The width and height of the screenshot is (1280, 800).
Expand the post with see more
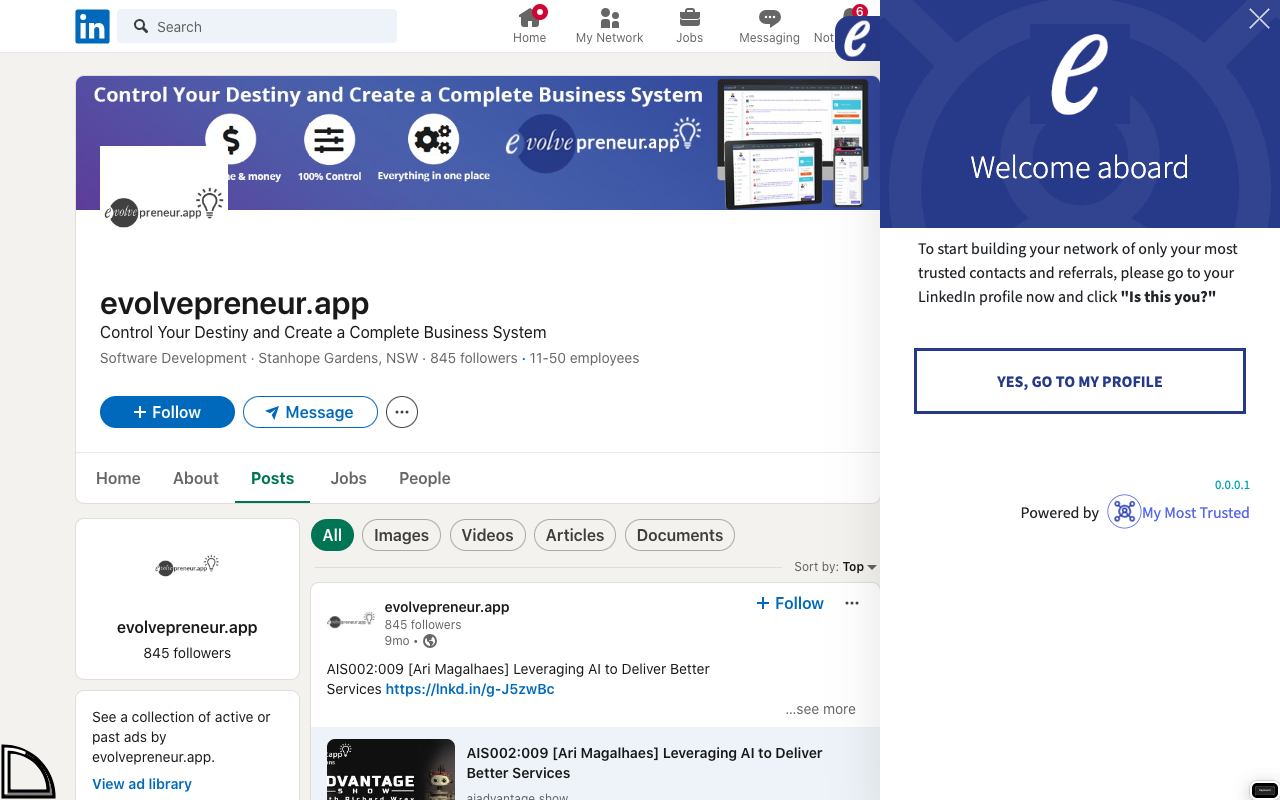click(x=820, y=709)
